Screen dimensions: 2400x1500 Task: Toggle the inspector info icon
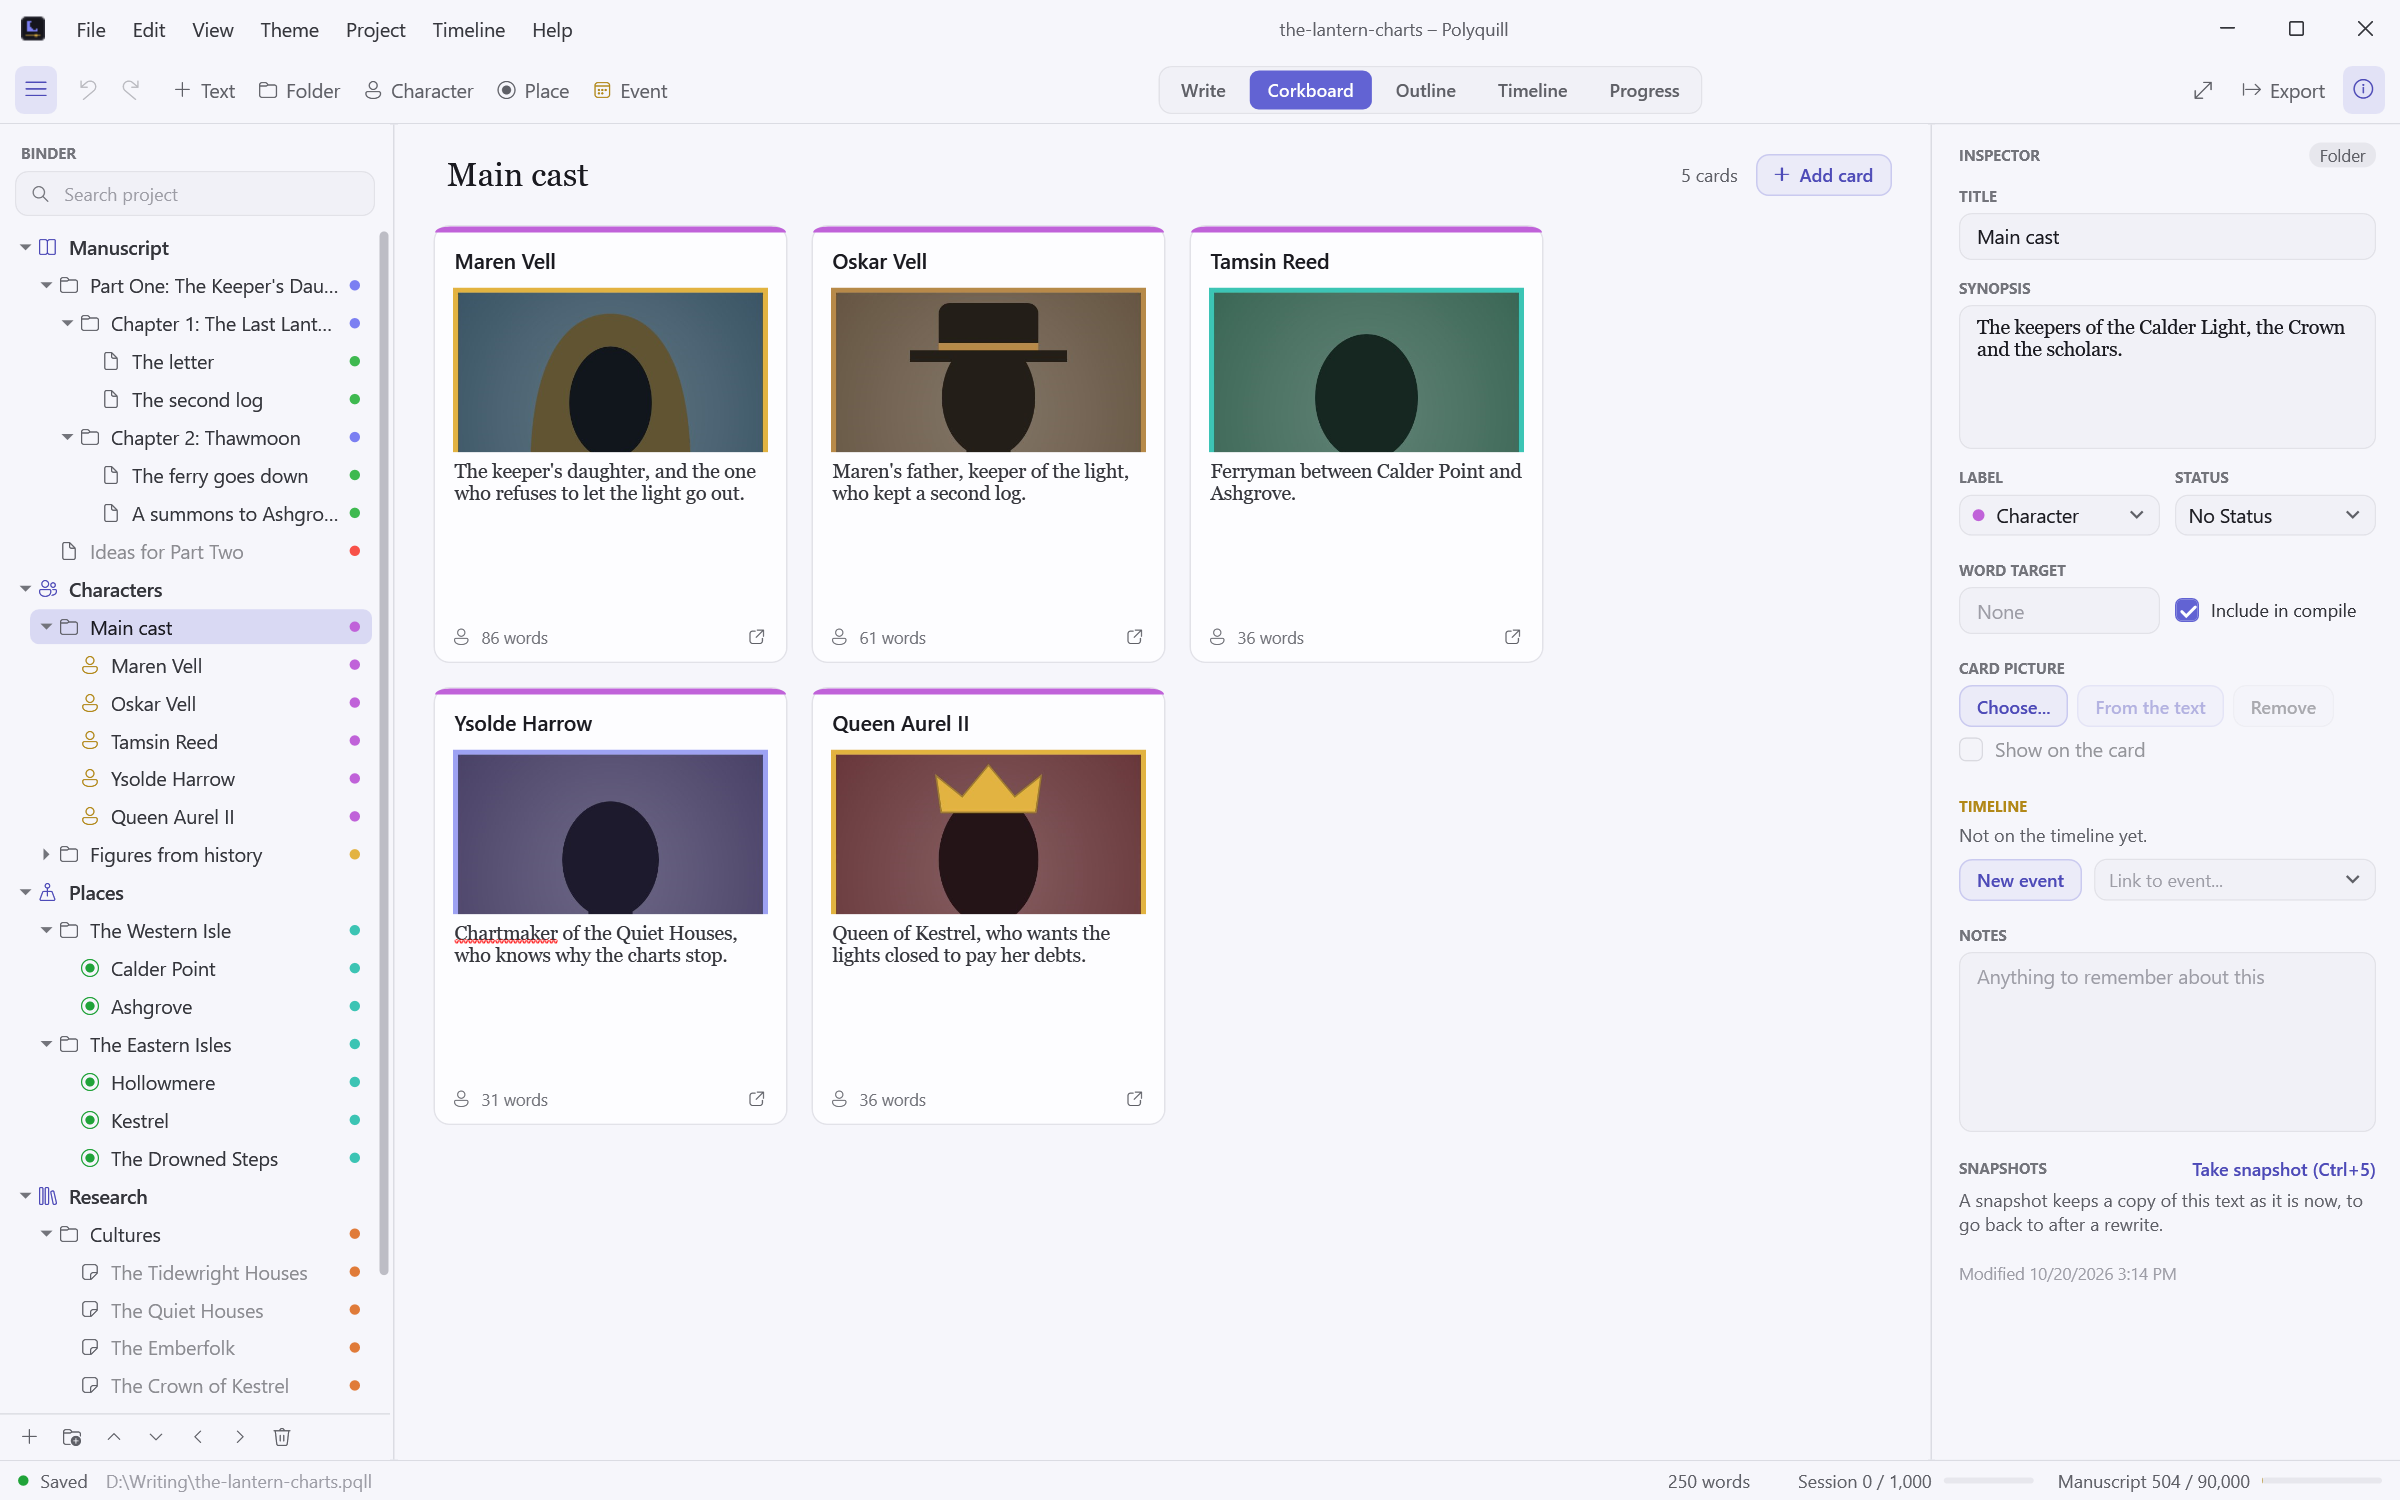[2363, 90]
